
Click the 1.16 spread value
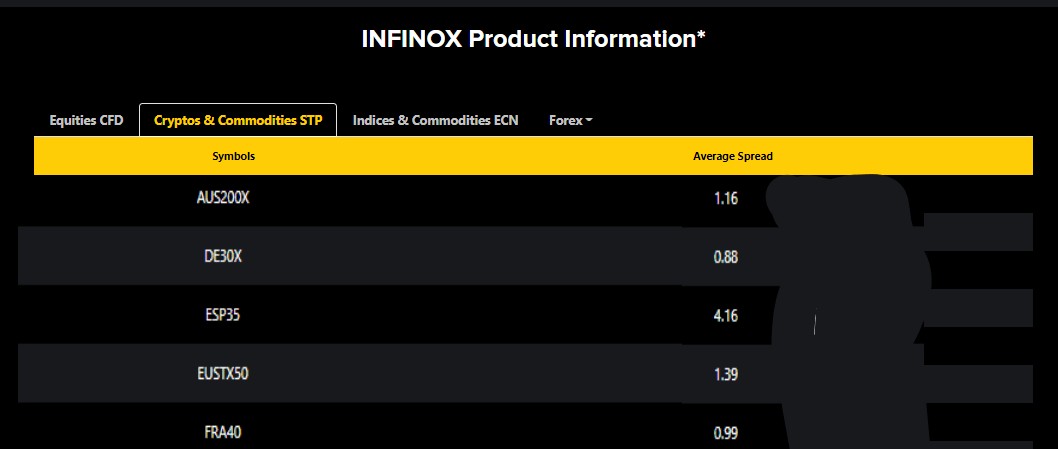[726, 199]
